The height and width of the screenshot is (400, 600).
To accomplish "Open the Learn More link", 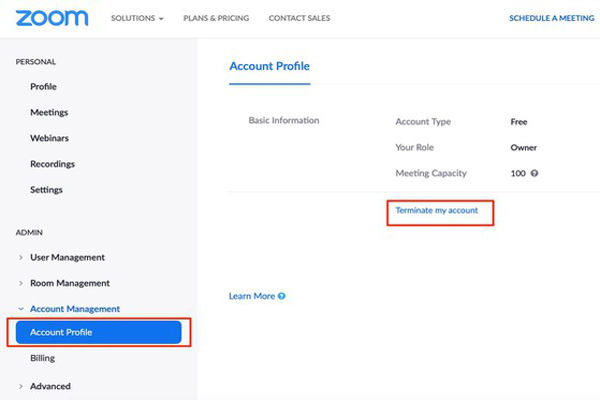I will [252, 296].
